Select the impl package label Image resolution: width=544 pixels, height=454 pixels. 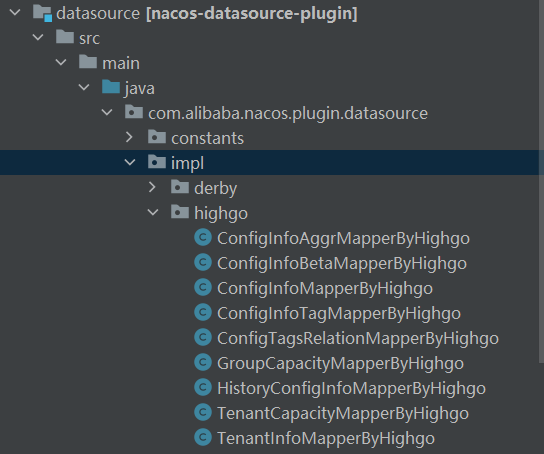click(187, 163)
